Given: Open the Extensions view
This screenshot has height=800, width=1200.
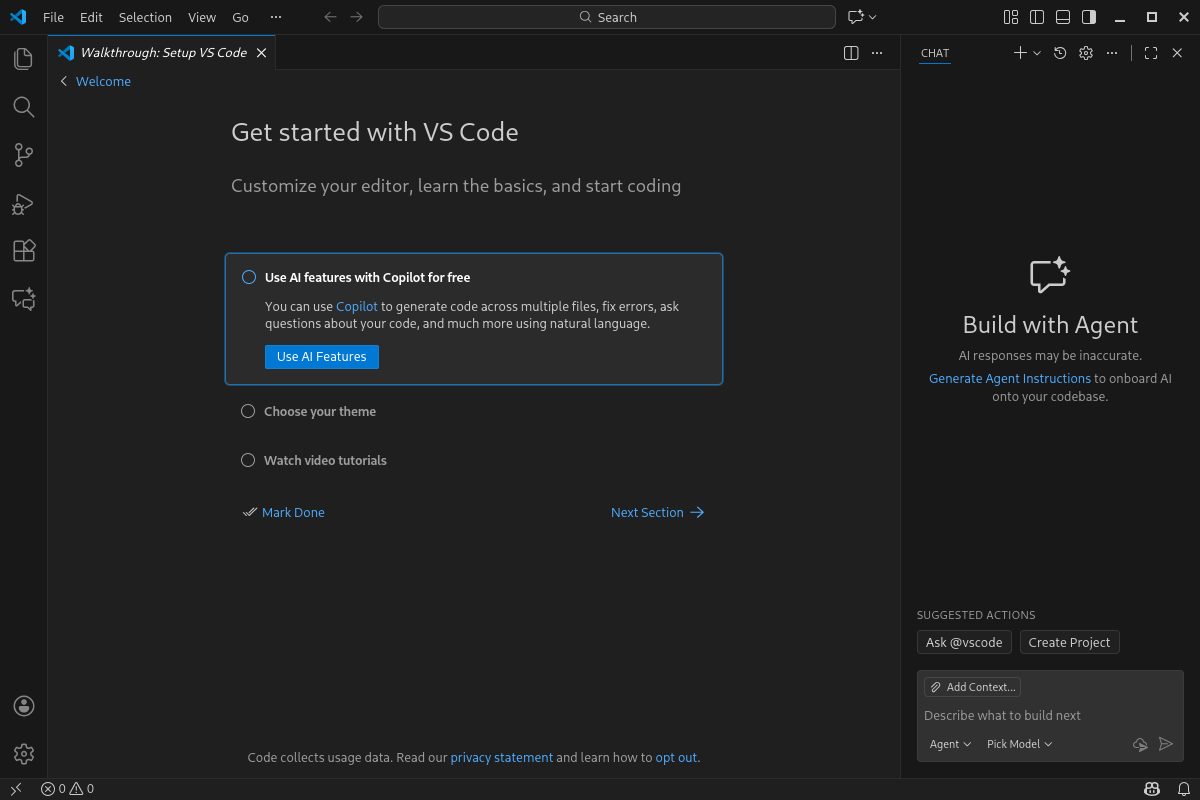Looking at the screenshot, I should (24, 251).
